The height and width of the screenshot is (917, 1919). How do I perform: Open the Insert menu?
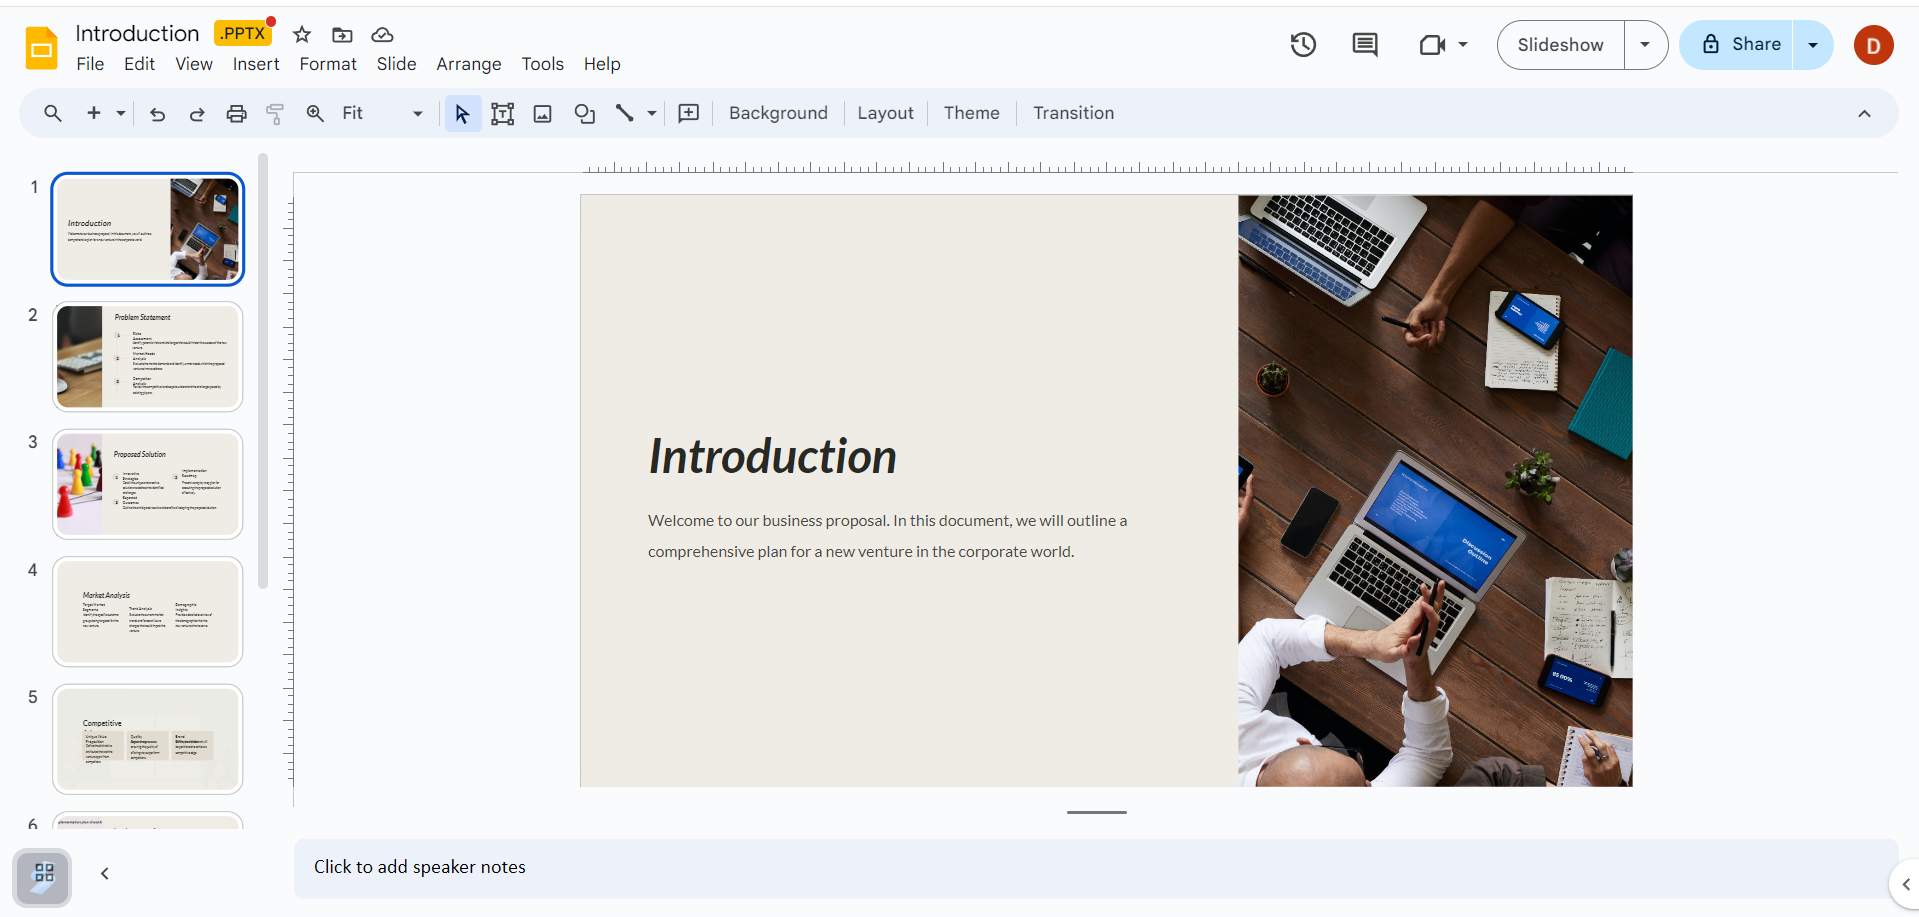[x=256, y=64]
